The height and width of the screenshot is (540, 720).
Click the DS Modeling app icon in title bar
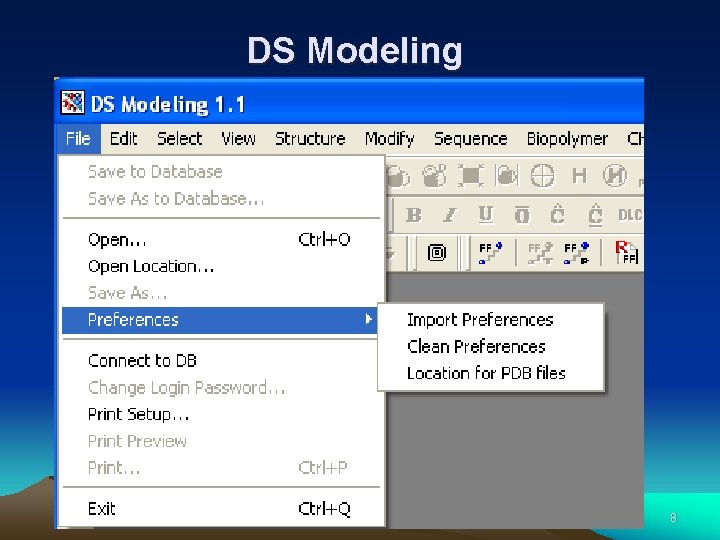coord(73,102)
